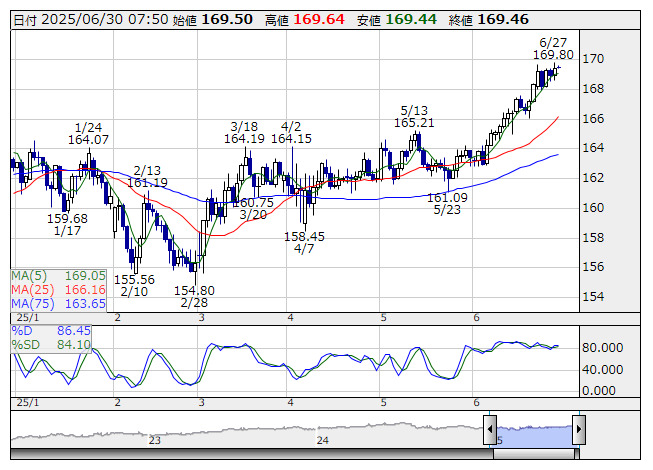
Task: Click the right range handle arrow in navigator
Action: click(578, 431)
